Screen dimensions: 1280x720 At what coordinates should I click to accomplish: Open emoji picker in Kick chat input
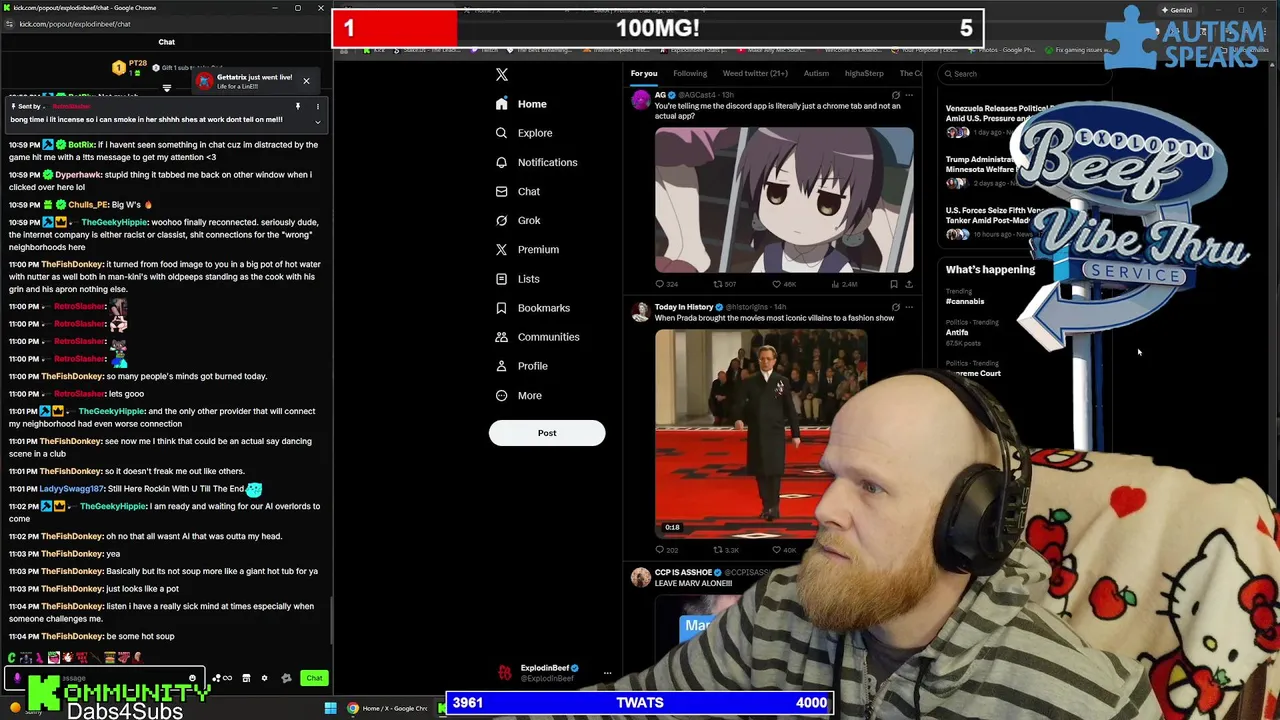pos(192,678)
